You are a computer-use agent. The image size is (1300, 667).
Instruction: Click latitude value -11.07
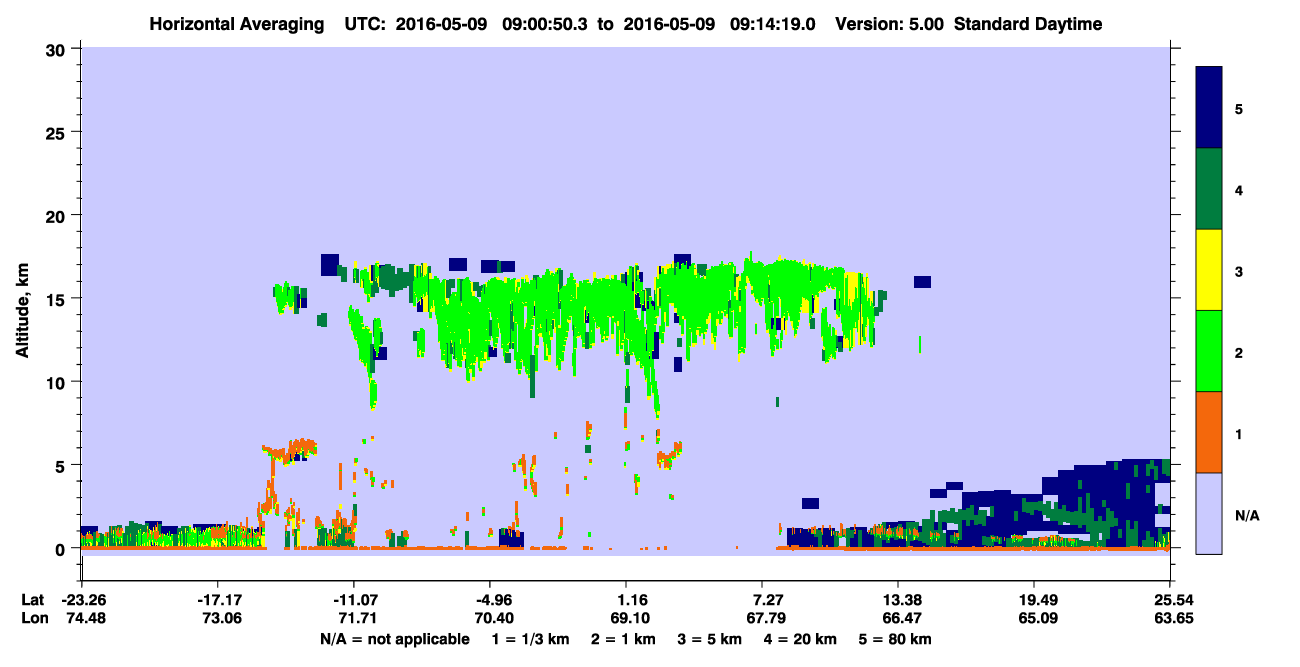pos(353,600)
